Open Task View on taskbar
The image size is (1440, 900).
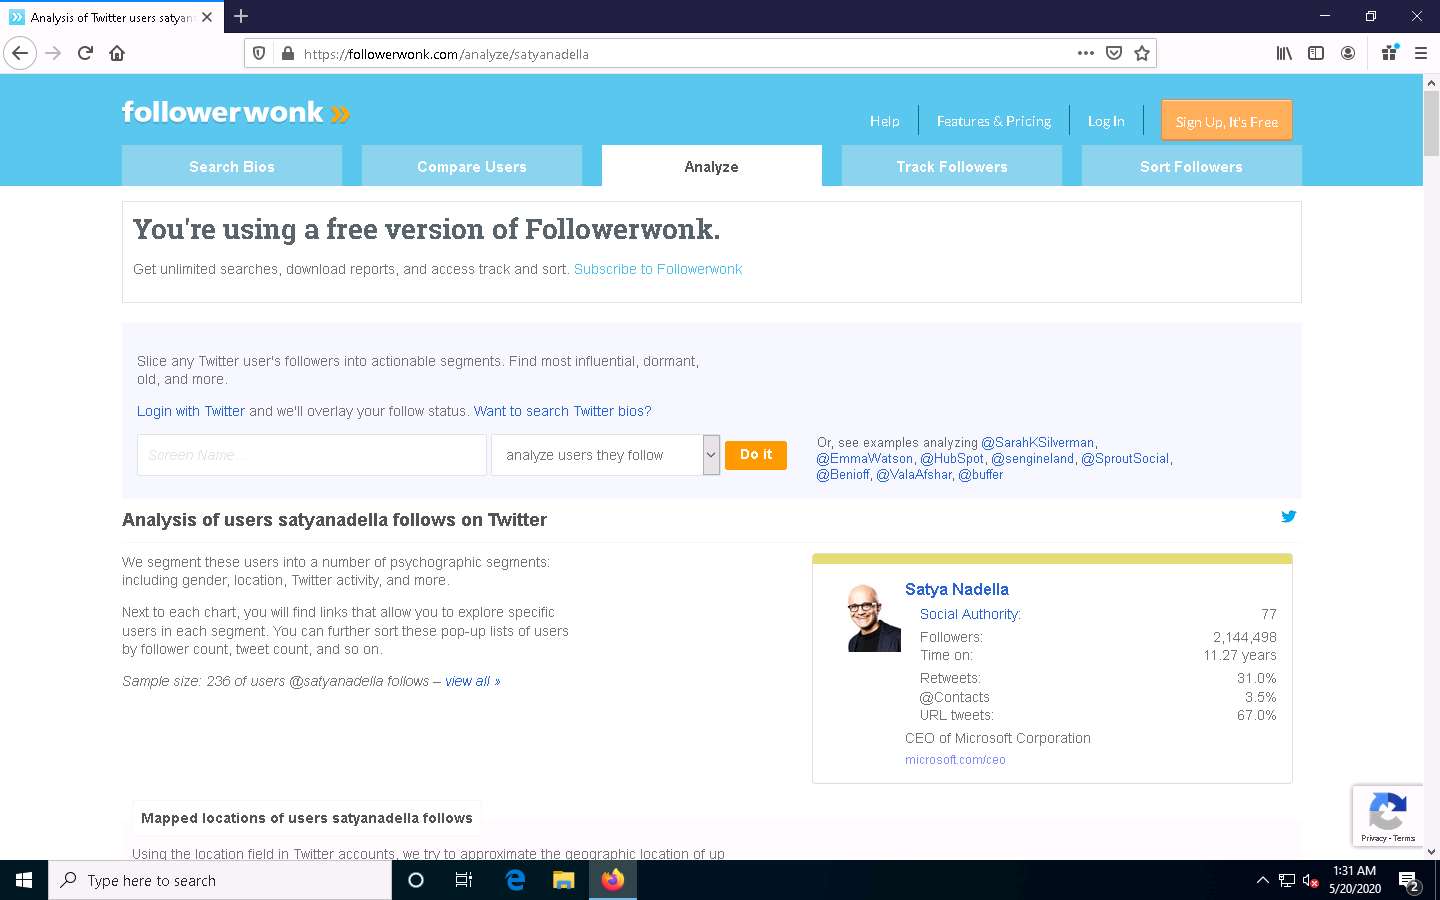(x=464, y=880)
